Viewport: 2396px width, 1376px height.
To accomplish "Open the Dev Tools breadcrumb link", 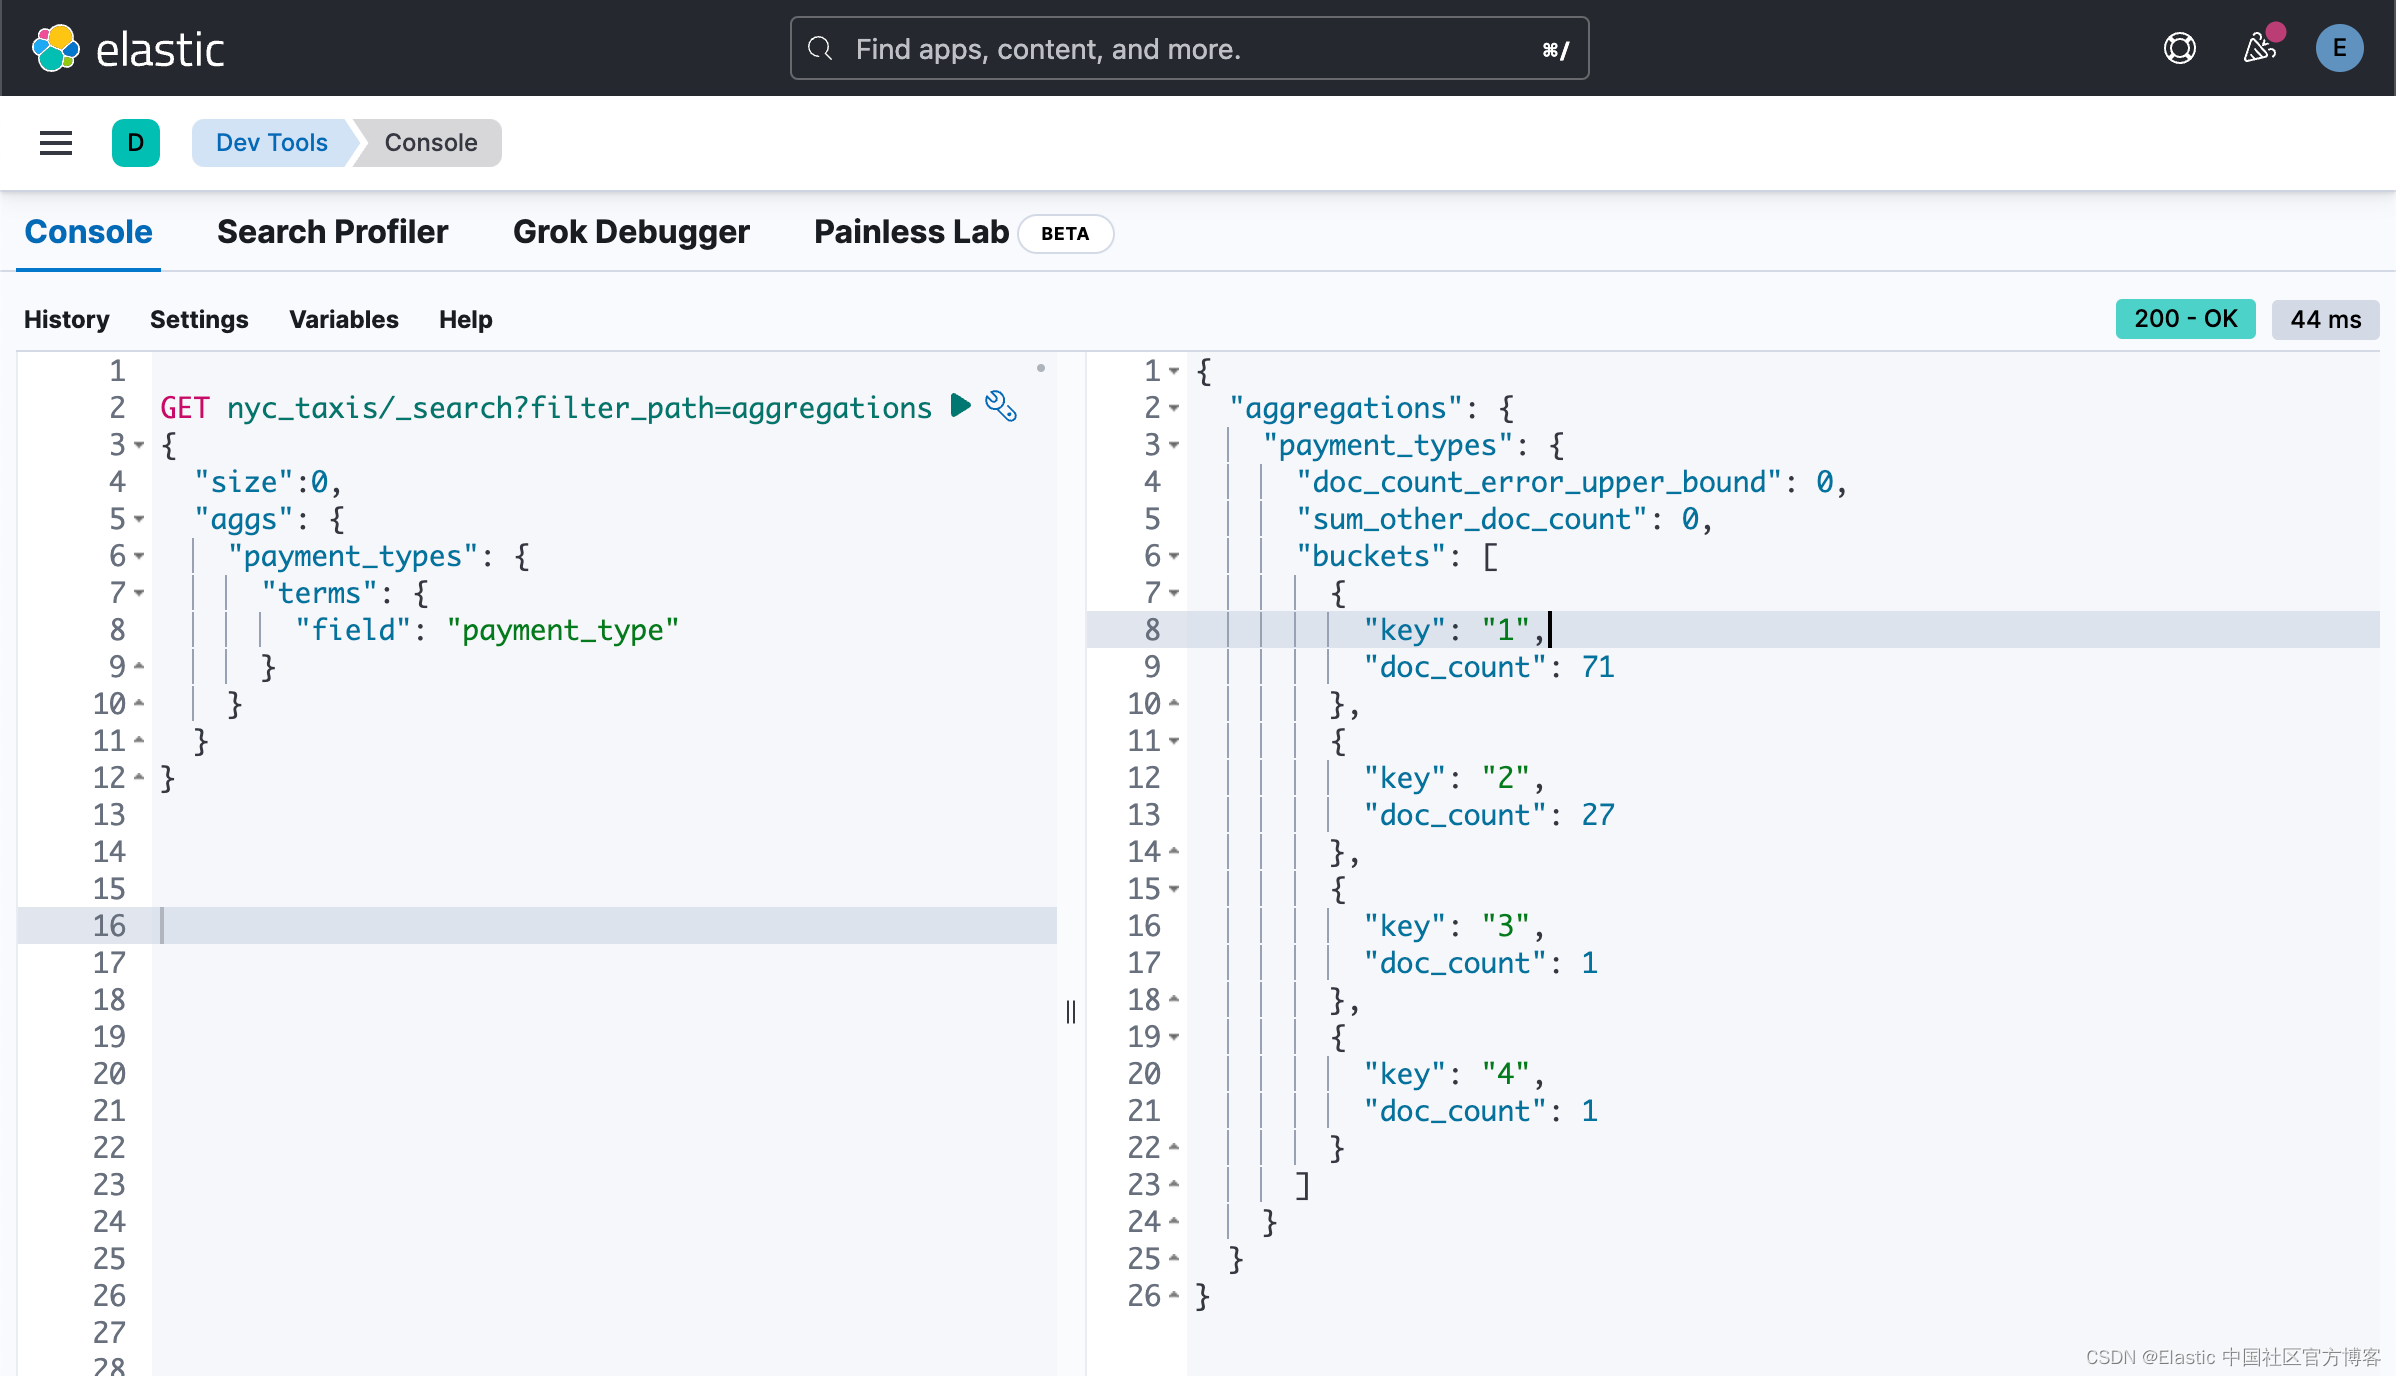I will point(271,142).
